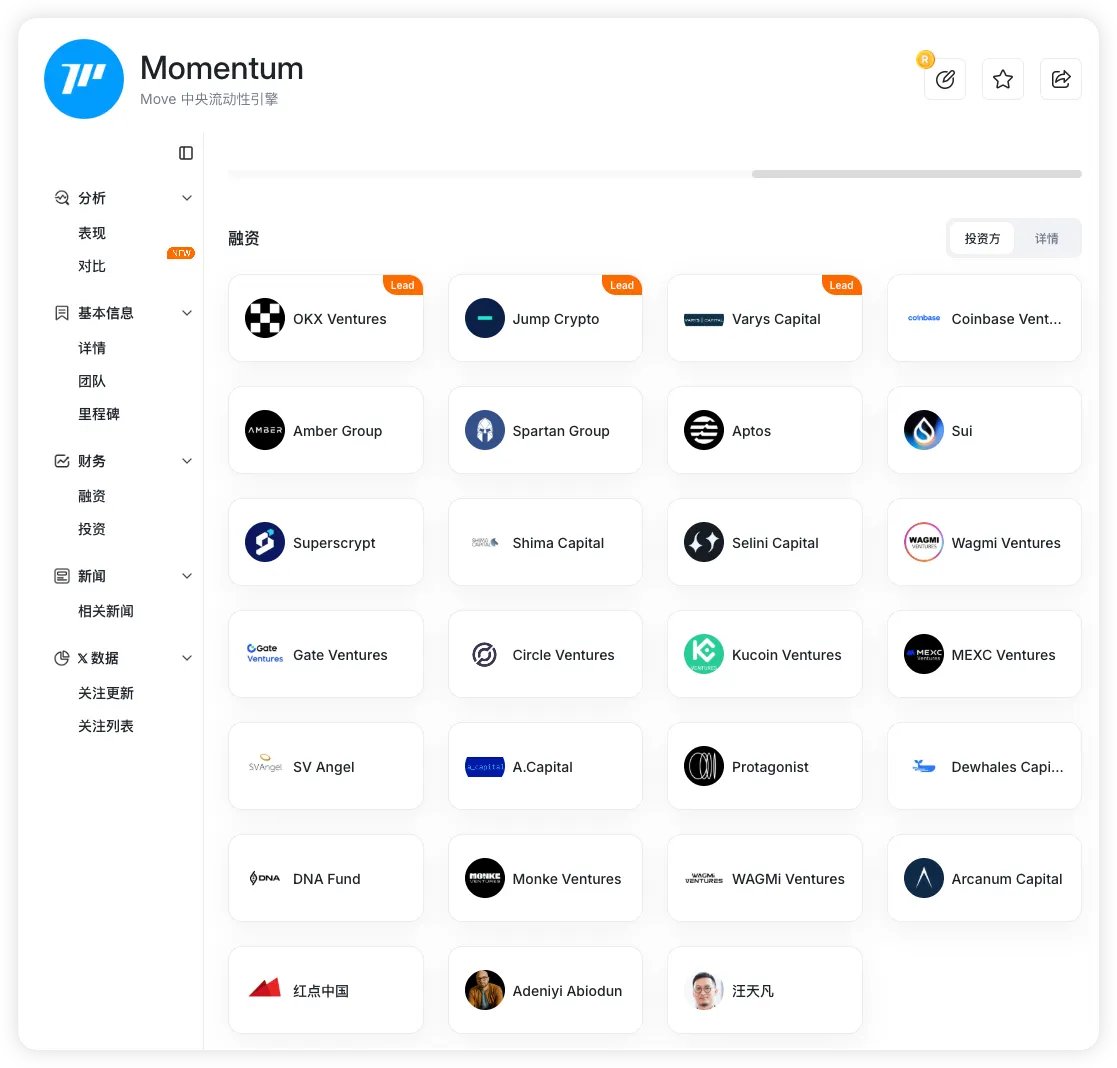Open 相关新闻 in the sidebar
Screen dimensions: 1117x1068
tap(105, 611)
